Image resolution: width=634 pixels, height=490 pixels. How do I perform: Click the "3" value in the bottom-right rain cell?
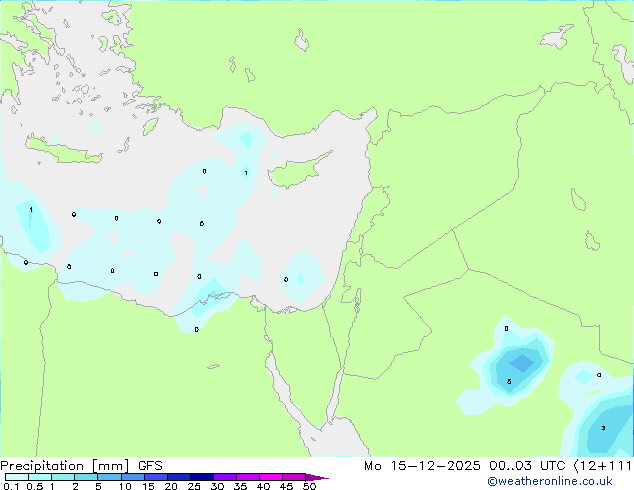603,428
